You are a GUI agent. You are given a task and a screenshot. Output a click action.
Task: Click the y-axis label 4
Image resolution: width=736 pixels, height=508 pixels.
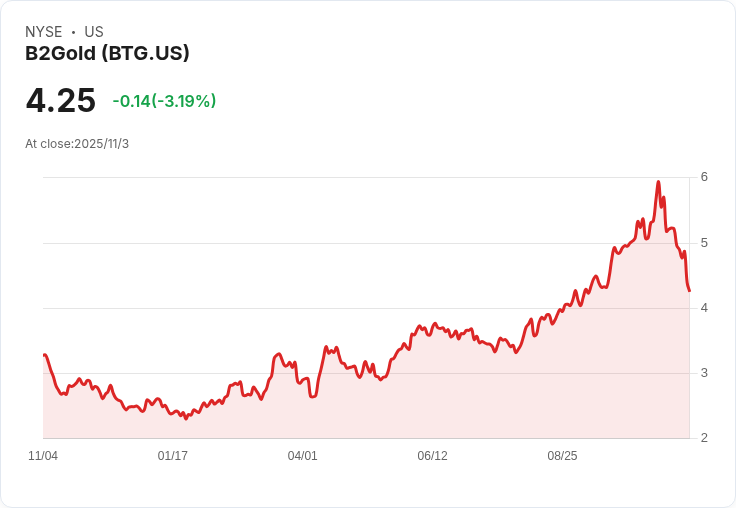pyautogui.click(x=704, y=308)
